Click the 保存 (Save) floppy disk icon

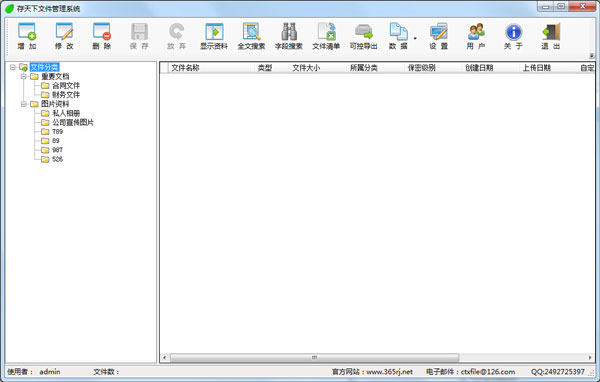139,32
